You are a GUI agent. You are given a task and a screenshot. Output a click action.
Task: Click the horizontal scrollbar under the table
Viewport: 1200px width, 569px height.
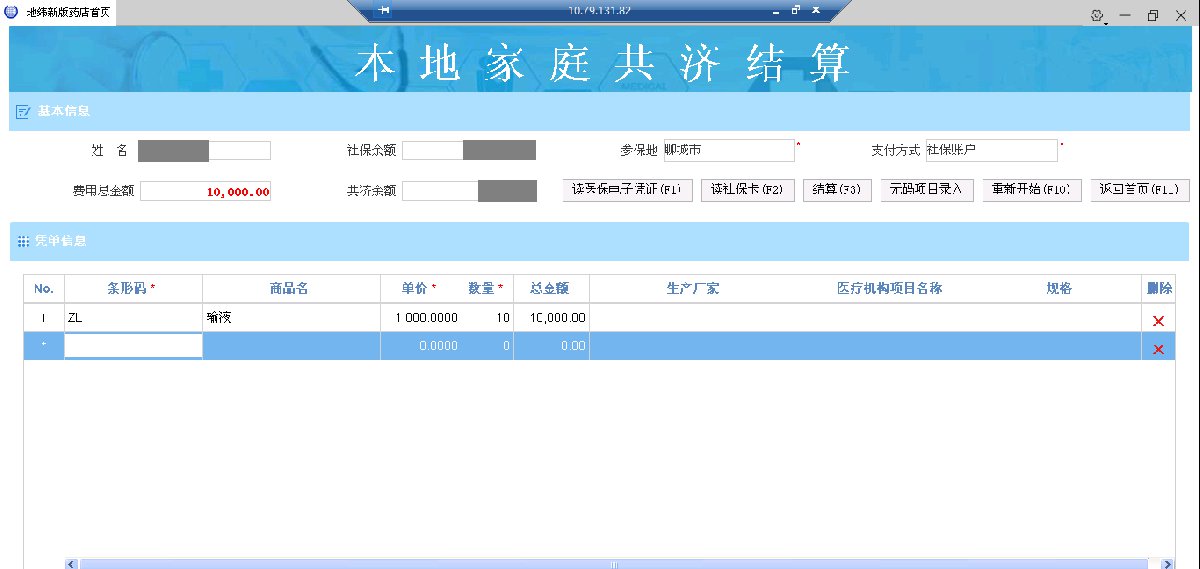click(615, 564)
